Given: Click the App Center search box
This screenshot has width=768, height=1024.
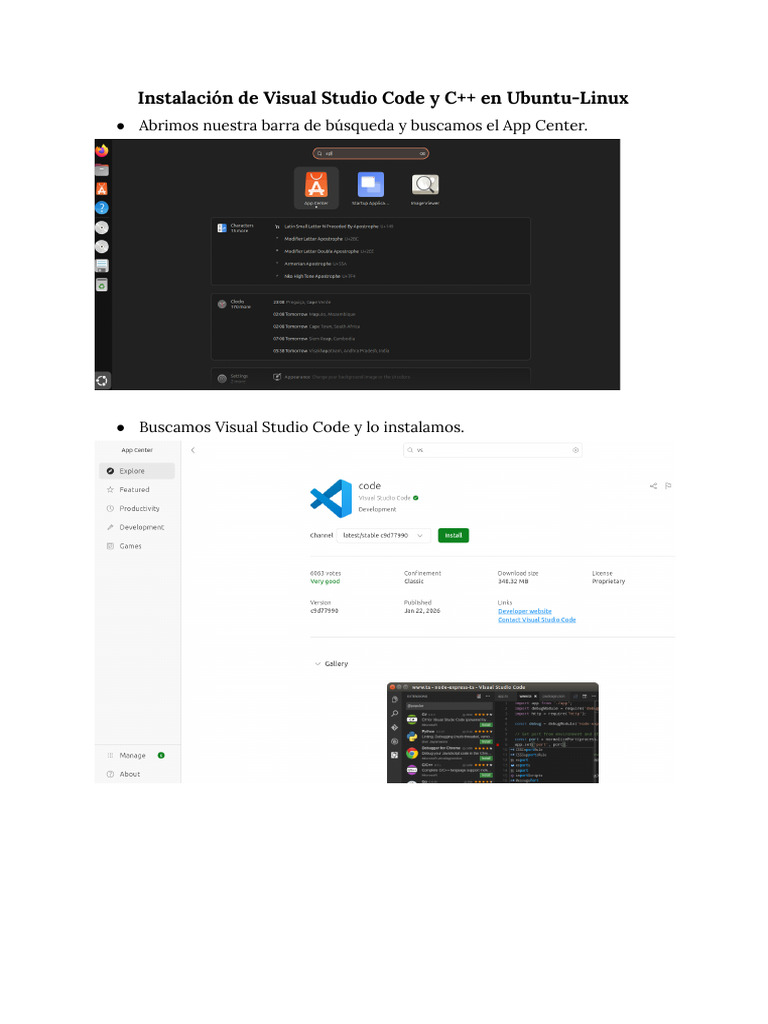Looking at the screenshot, I should pos(492,450).
